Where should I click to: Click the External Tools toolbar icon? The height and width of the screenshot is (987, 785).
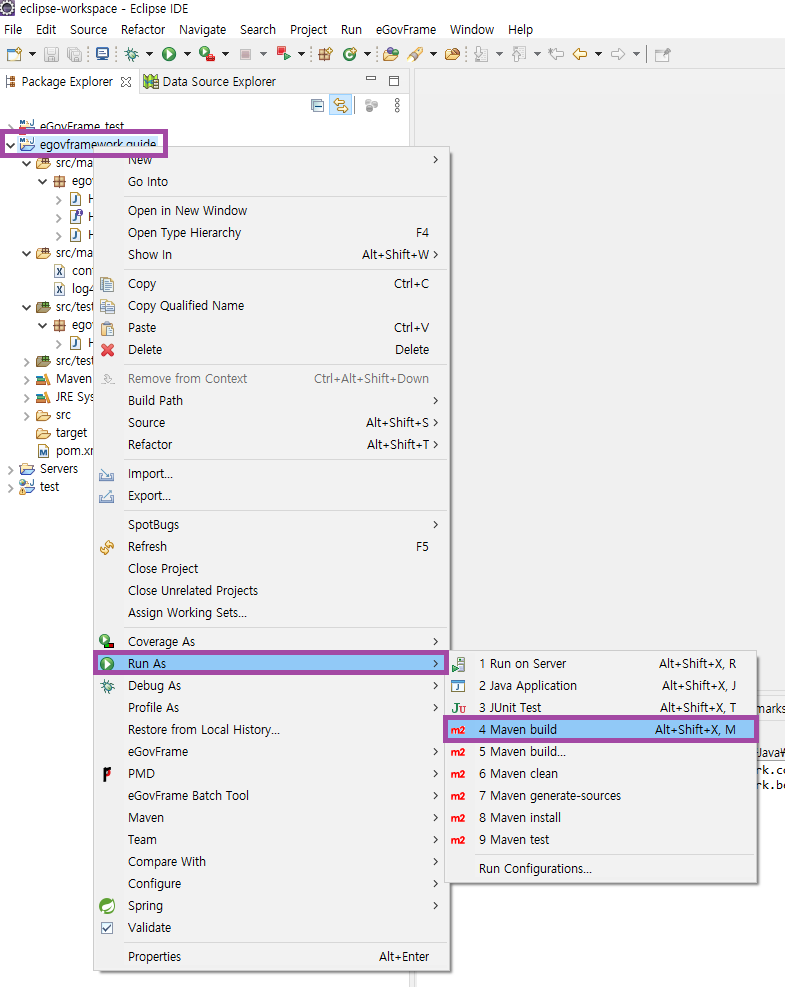pos(283,54)
